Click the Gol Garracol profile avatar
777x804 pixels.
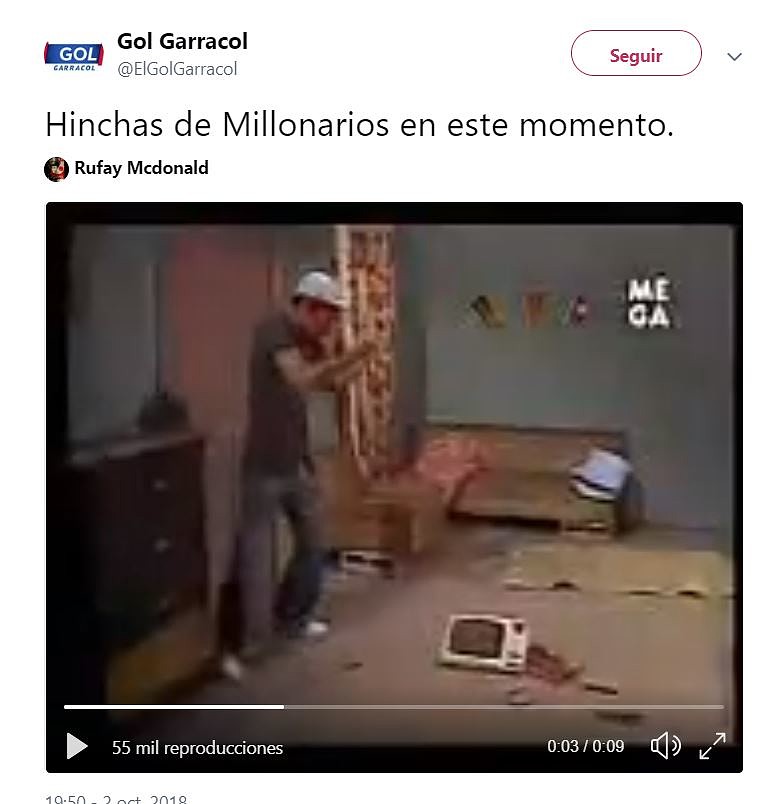click(74, 56)
